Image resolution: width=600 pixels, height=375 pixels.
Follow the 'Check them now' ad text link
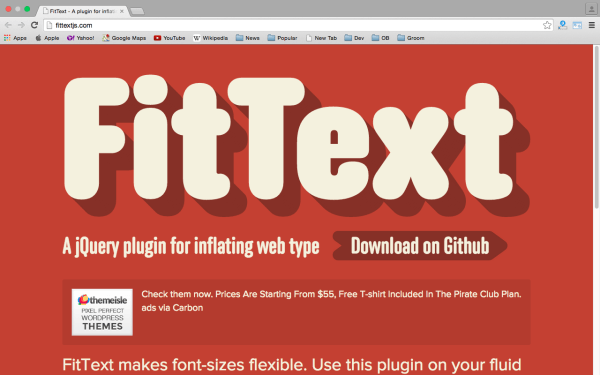click(331, 294)
